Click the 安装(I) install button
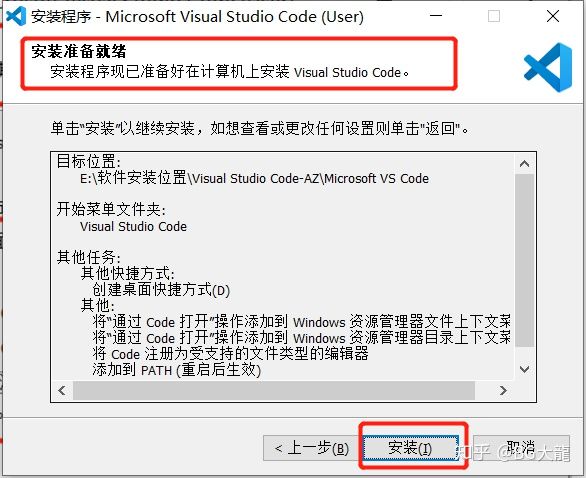Image resolution: width=586 pixels, height=478 pixels. point(410,448)
